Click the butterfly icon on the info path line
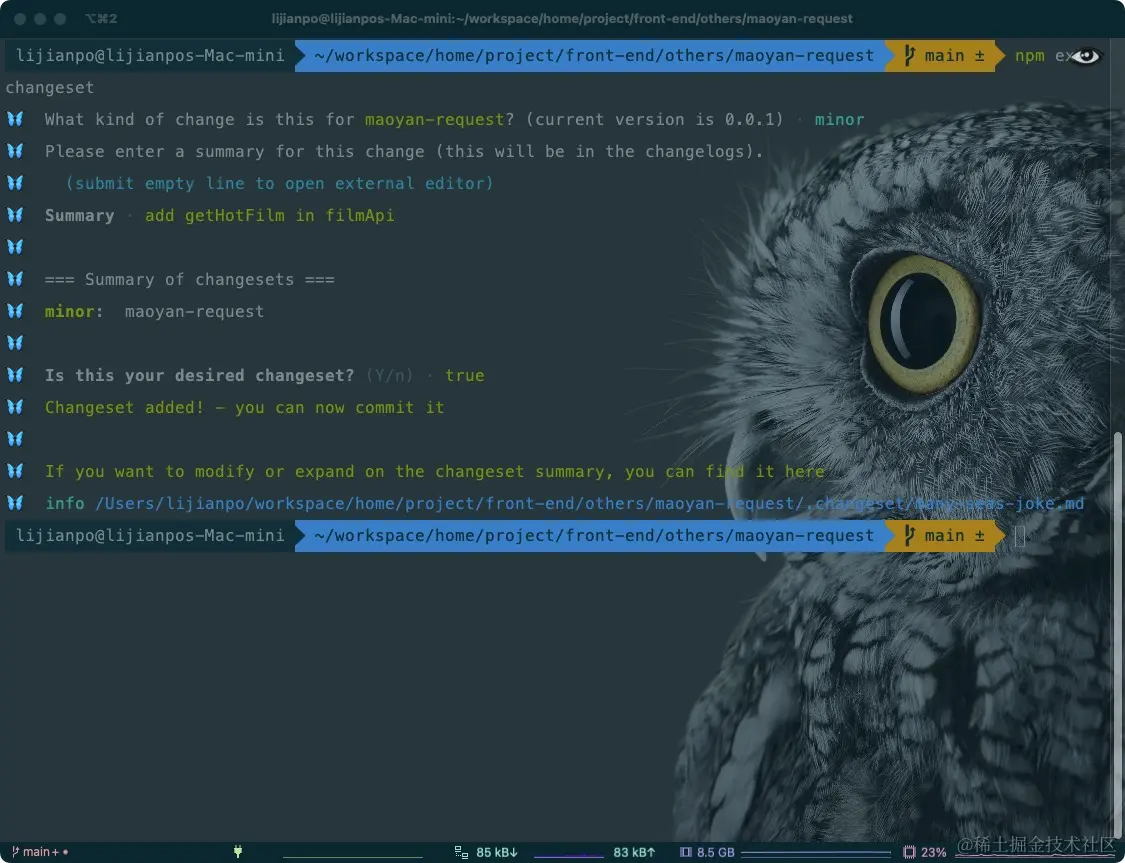1125x863 pixels. [15, 503]
